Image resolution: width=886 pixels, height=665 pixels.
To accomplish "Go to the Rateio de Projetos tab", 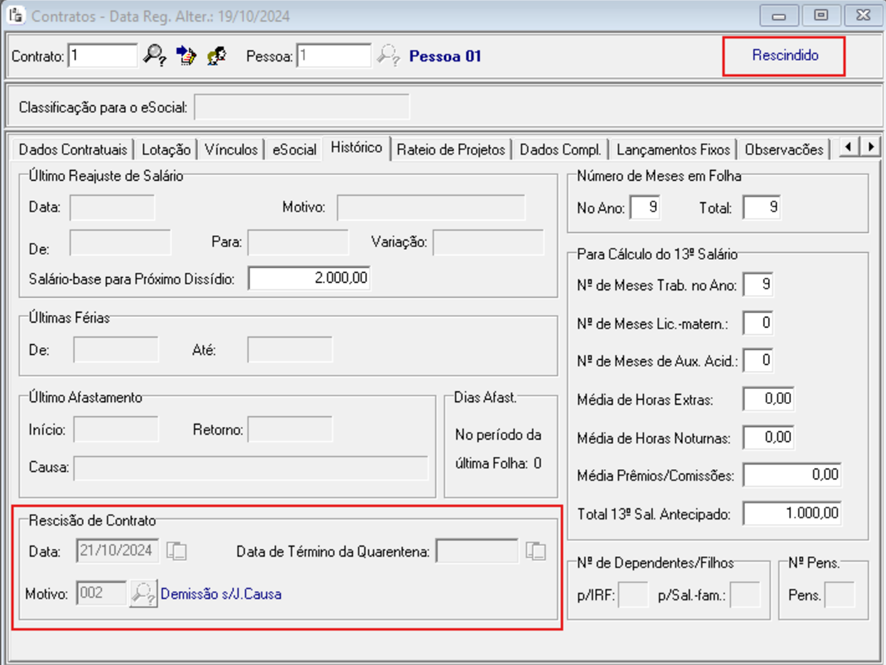I will point(451,150).
